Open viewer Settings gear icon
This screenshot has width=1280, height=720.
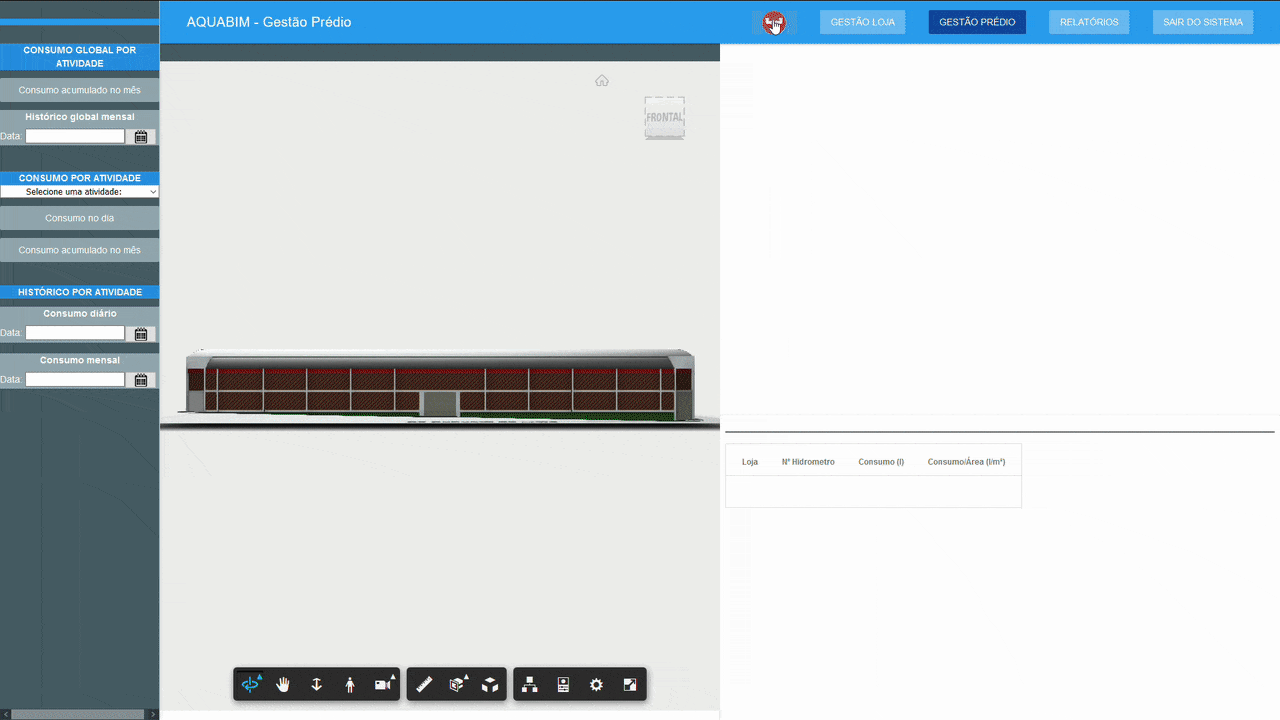[596, 684]
